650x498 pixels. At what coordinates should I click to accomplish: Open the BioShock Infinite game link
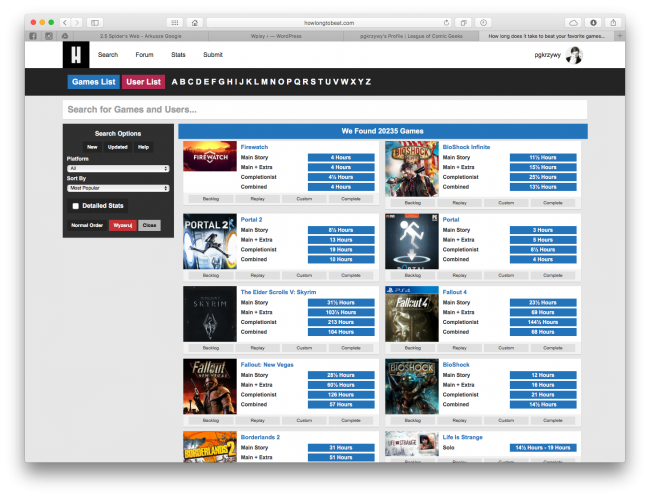[466, 147]
